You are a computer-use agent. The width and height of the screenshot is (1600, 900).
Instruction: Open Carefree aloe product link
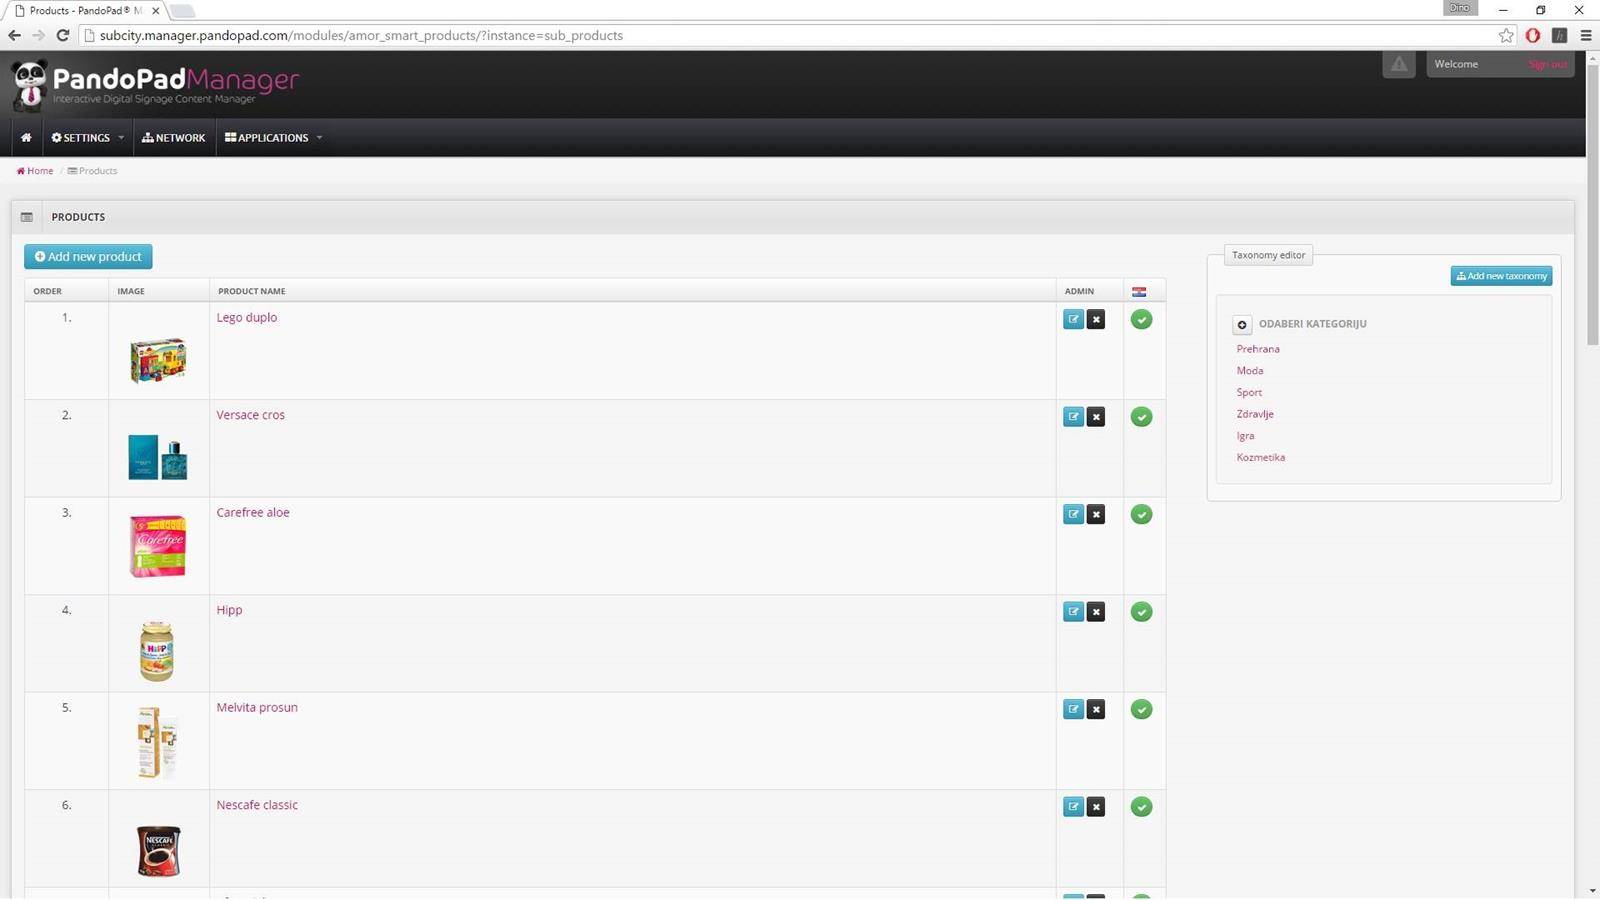253,513
